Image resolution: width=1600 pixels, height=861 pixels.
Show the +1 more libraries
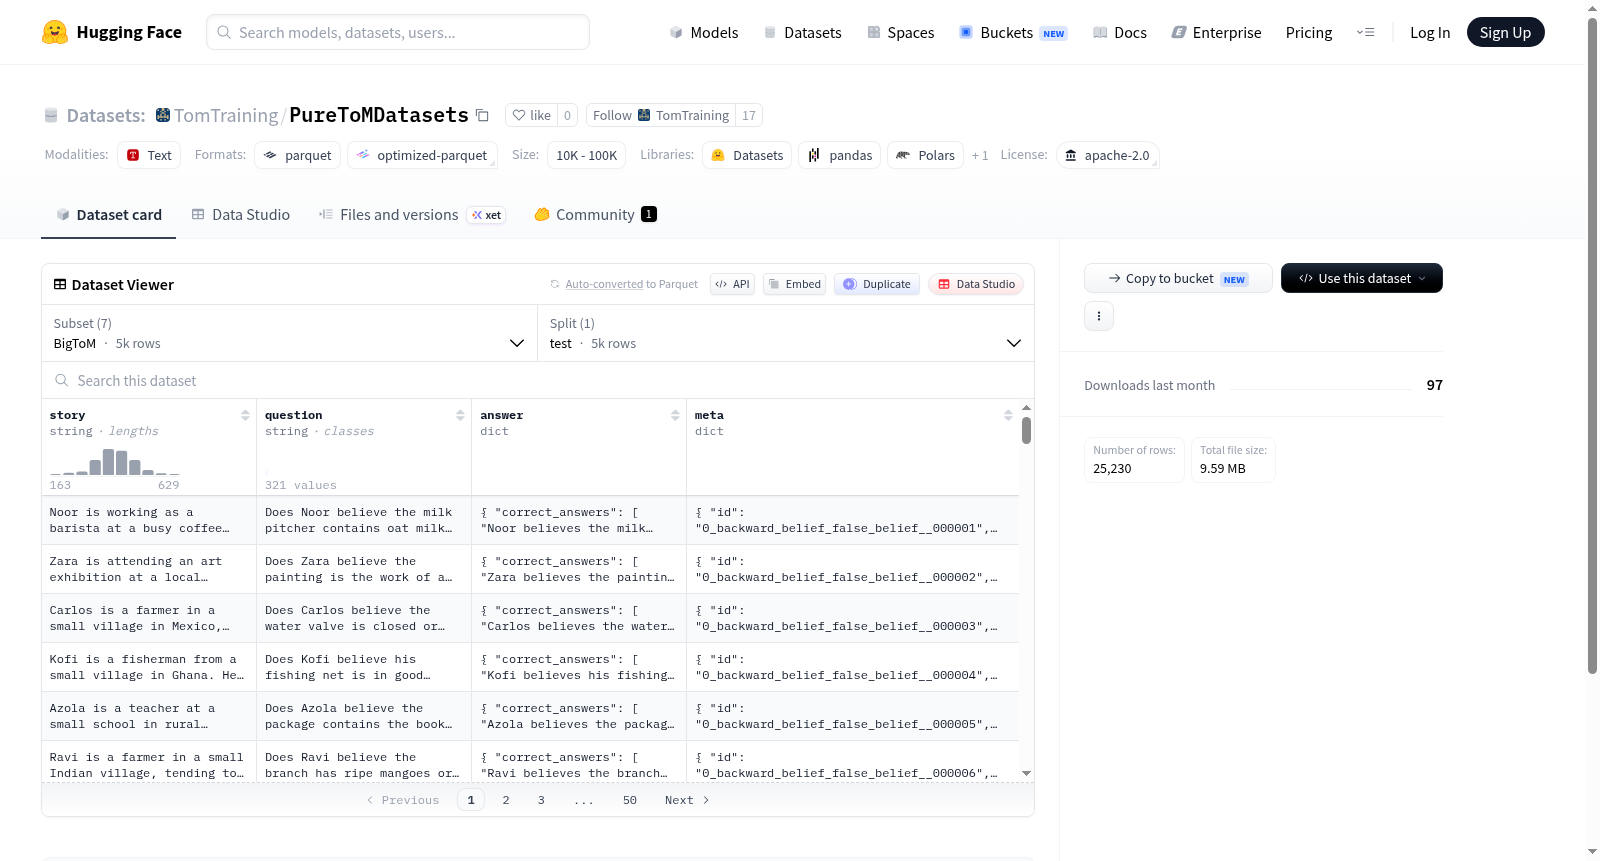click(980, 155)
